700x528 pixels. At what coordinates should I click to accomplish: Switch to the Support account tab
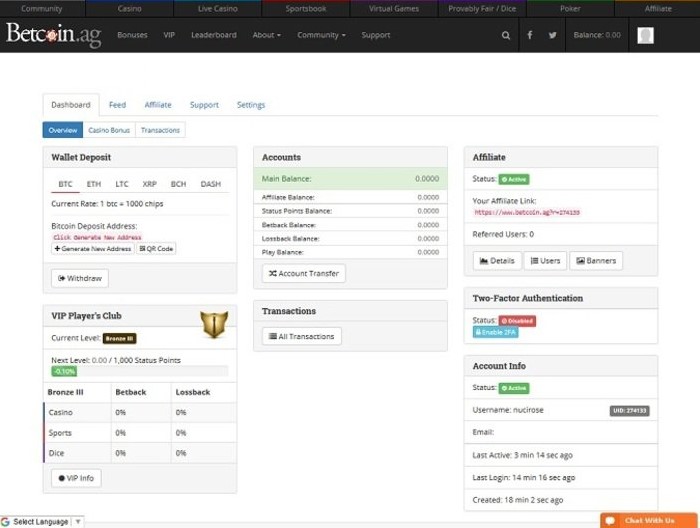coord(204,105)
